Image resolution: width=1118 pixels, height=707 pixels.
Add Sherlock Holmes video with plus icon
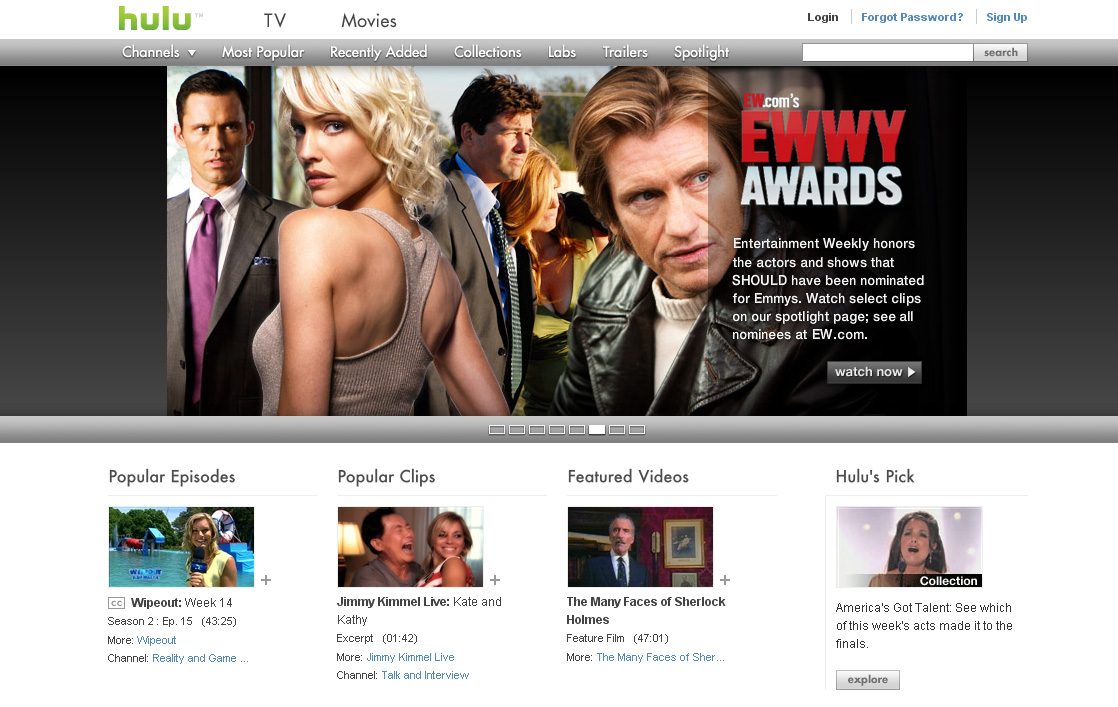[x=724, y=580]
